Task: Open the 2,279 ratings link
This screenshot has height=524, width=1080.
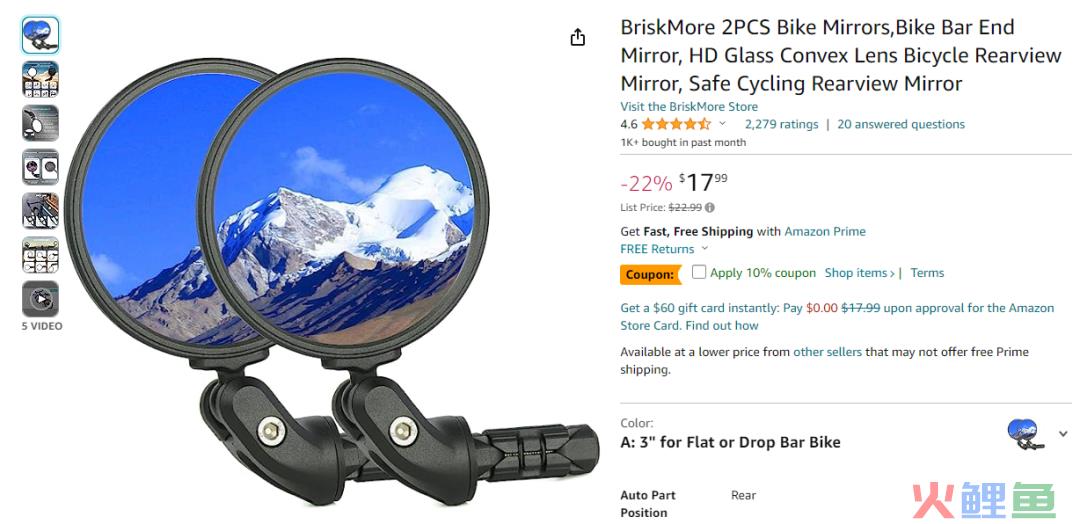Action: click(781, 125)
